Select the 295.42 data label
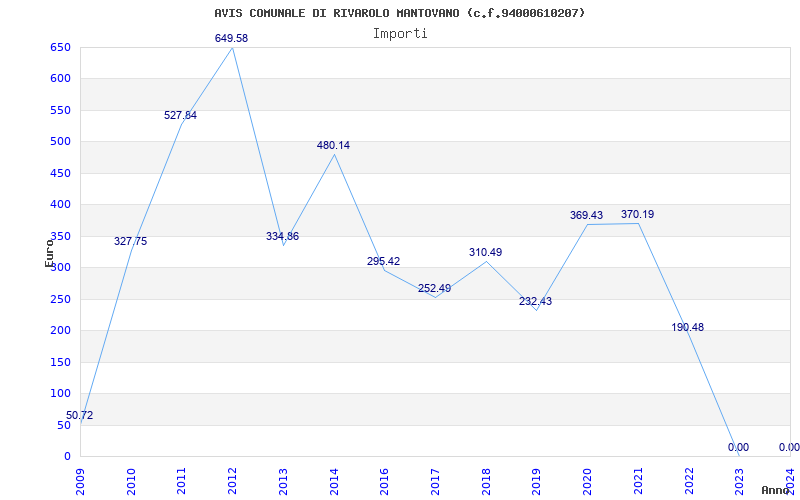The image size is (800, 500). click(x=383, y=261)
